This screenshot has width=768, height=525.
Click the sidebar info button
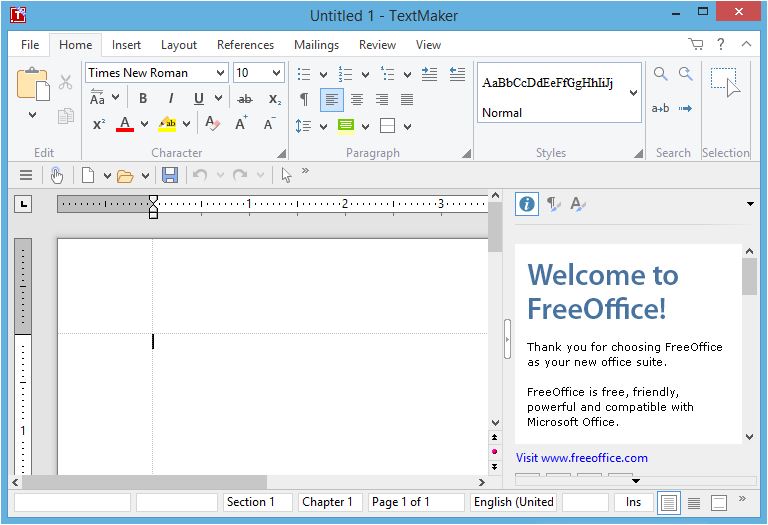point(527,204)
